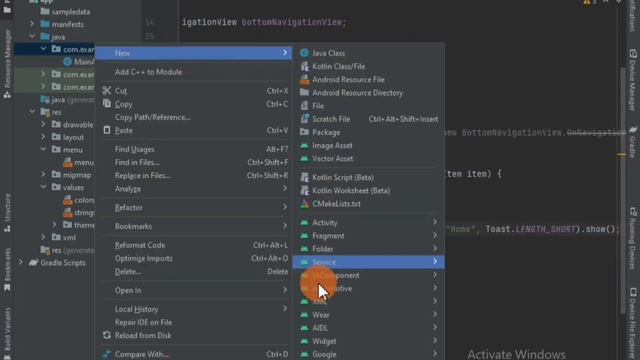
Task: Open the Gradle tool window
Action: tap(633, 142)
